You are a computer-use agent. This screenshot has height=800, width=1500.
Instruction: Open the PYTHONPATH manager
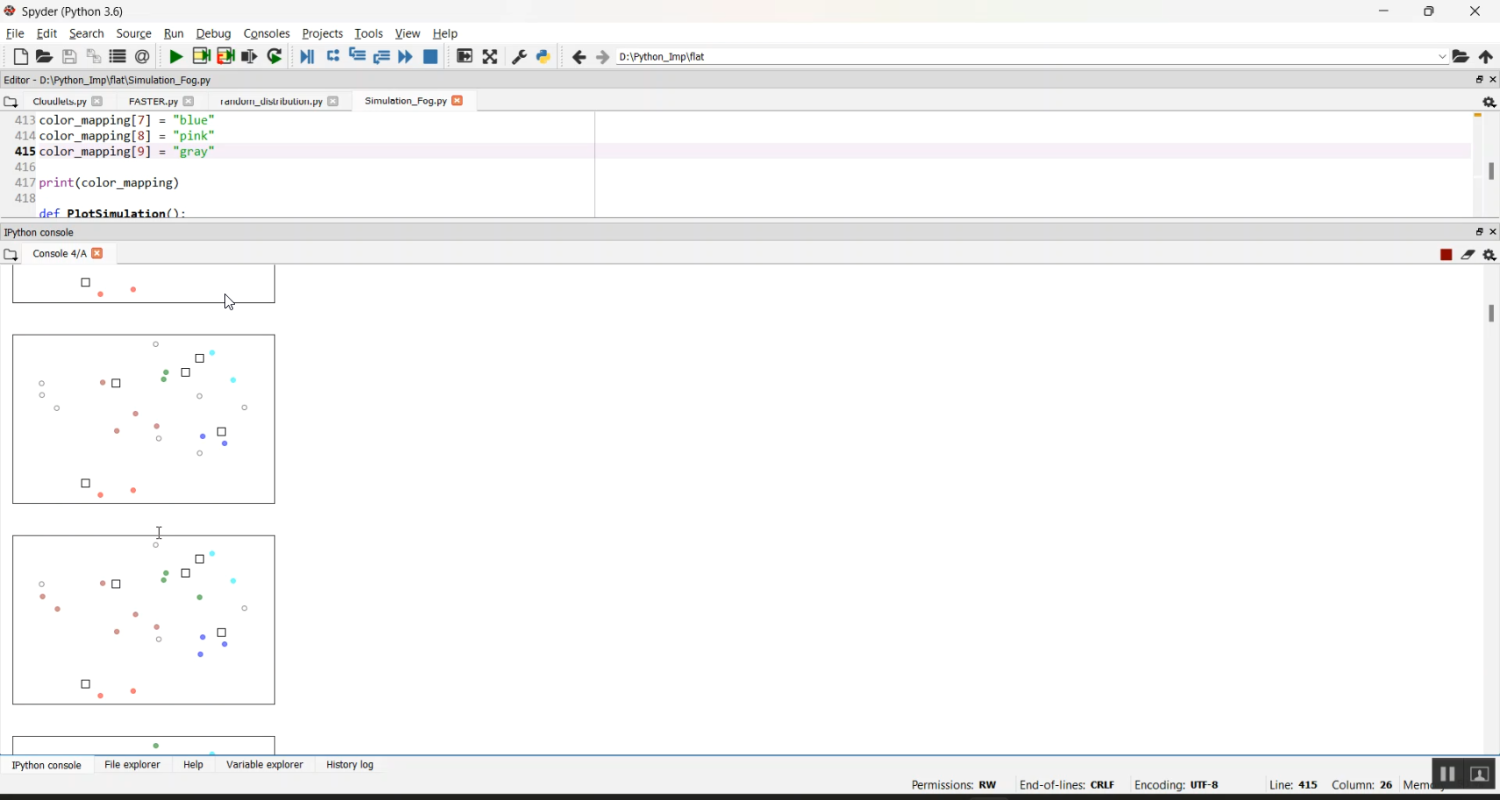tap(543, 57)
